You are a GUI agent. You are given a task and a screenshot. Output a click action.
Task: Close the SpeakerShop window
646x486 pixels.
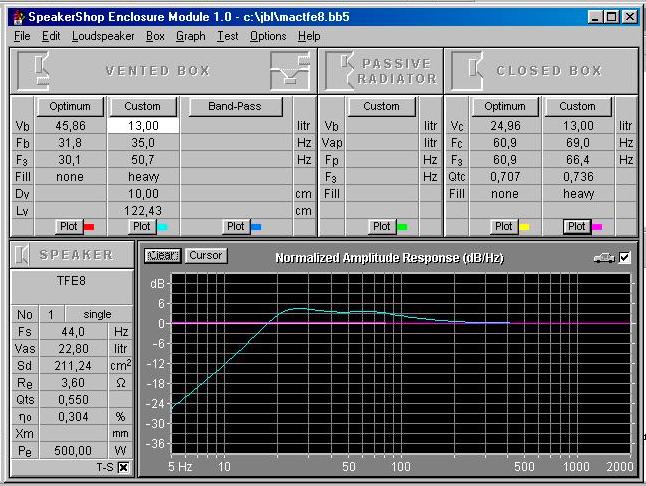click(x=630, y=17)
